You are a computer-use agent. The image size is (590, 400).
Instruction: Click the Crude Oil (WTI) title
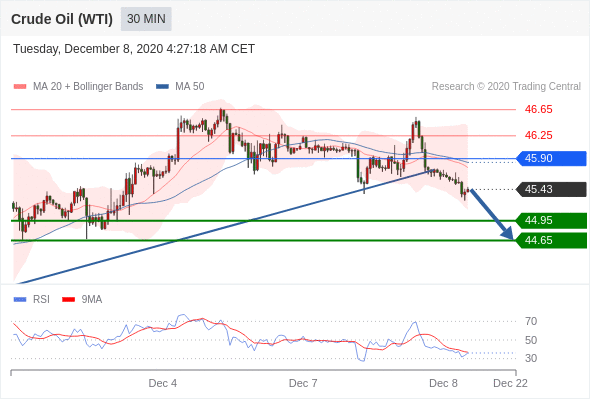pyautogui.click(x=62, y=19)
